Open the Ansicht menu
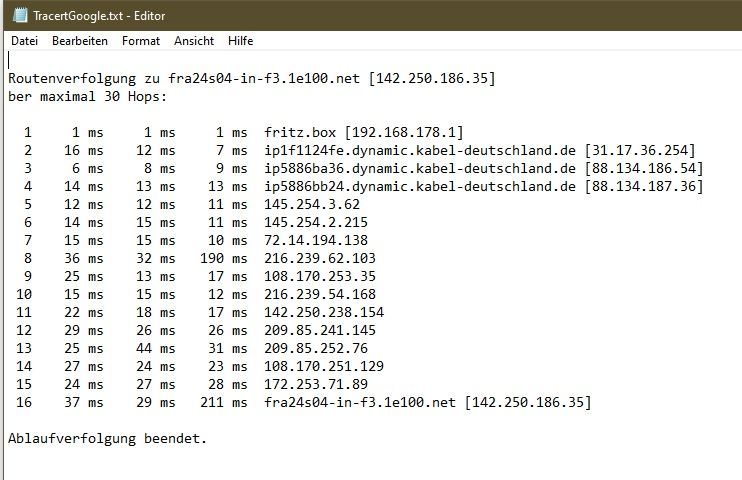The height and width of the screenshot is (480, 742). click(194, 41)
